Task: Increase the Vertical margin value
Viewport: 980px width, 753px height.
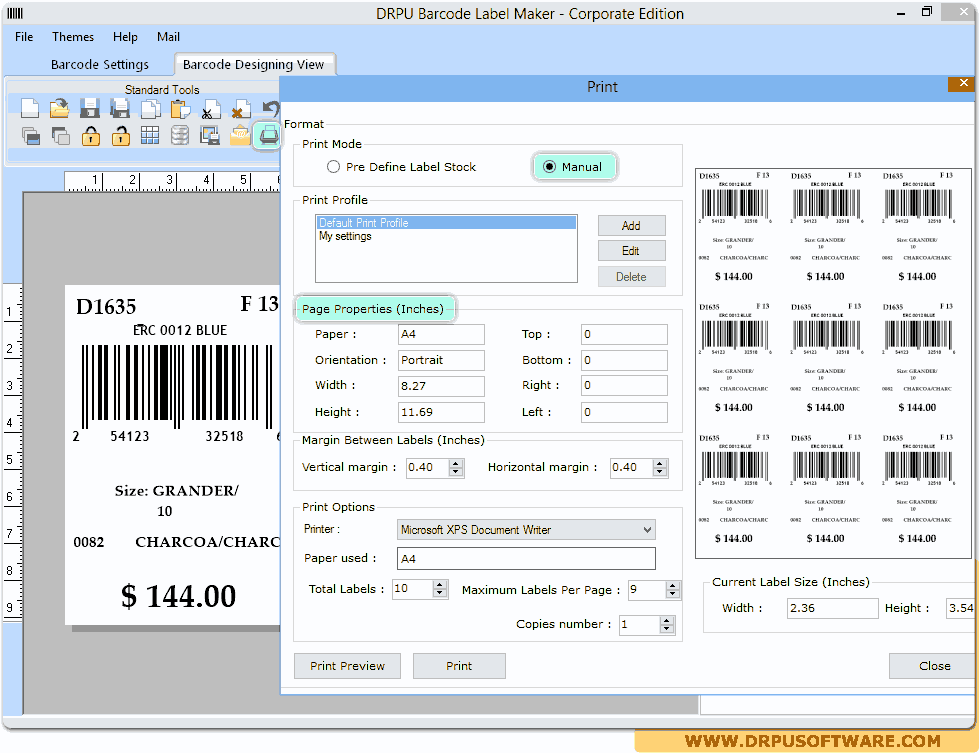Action: (x=456, y=463)
